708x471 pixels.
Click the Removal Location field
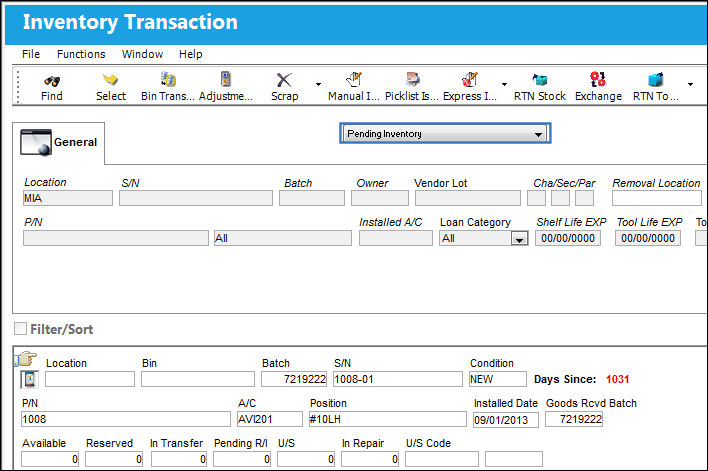[657, 198]
